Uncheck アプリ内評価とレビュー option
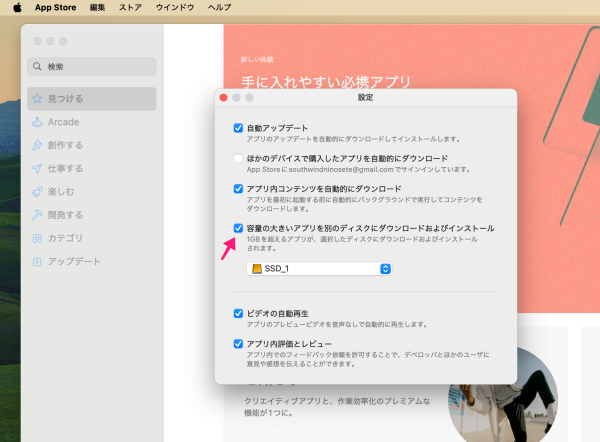The width and height of the screenshot is (600, 442). point(238,343)
